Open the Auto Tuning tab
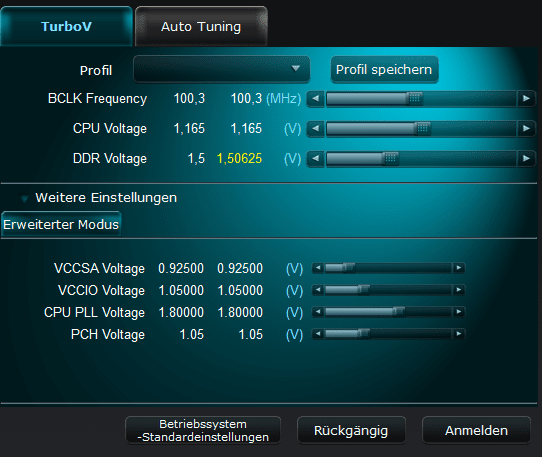Screen dimensions: 542x457 201,26
